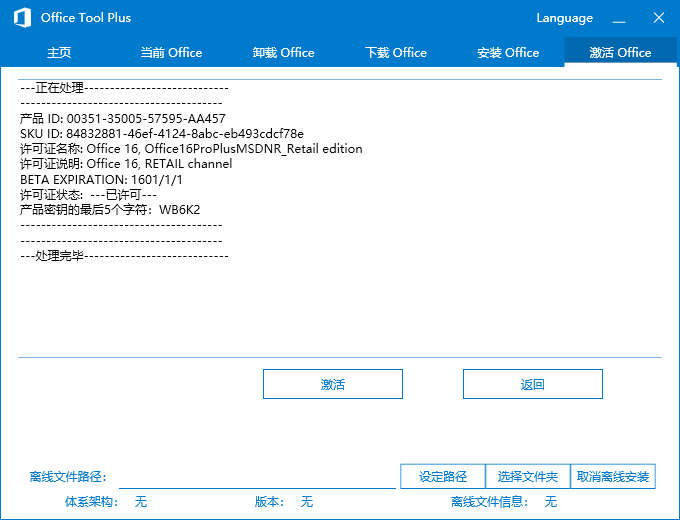Close the Office Tool Plus window
Screen dimensions: 680x520
click(x=658, y=18)
